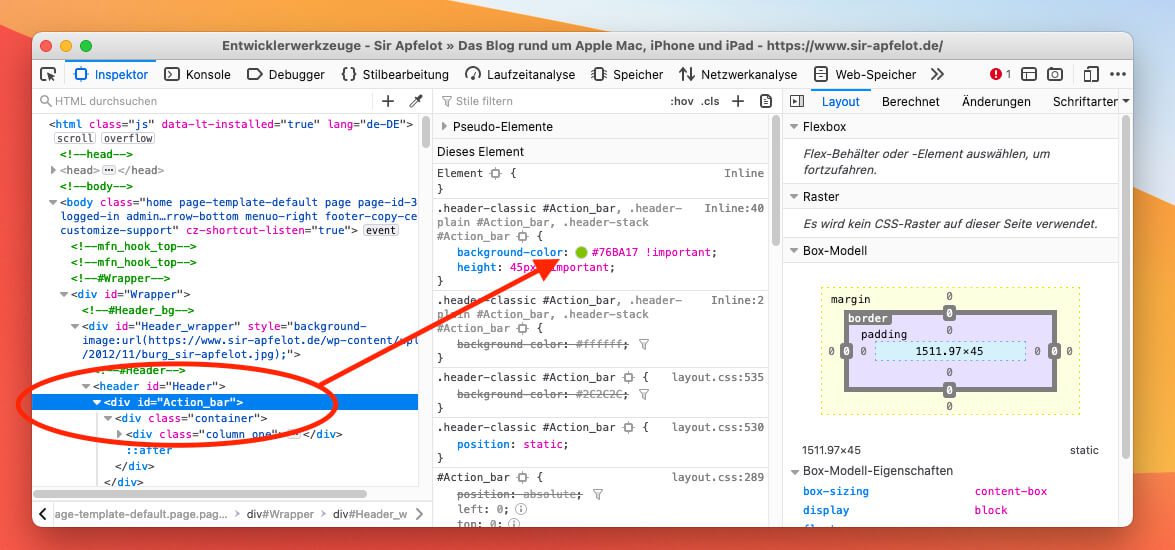Add a new node with plus icon
1175x550 pixels.
point(388,101)
